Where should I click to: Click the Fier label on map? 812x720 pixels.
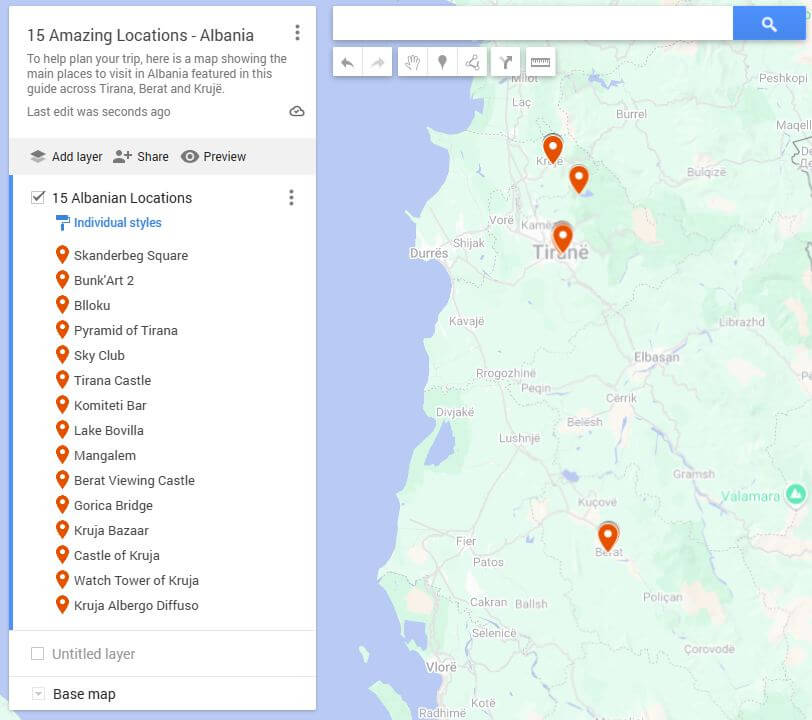[x=466, y=541]
